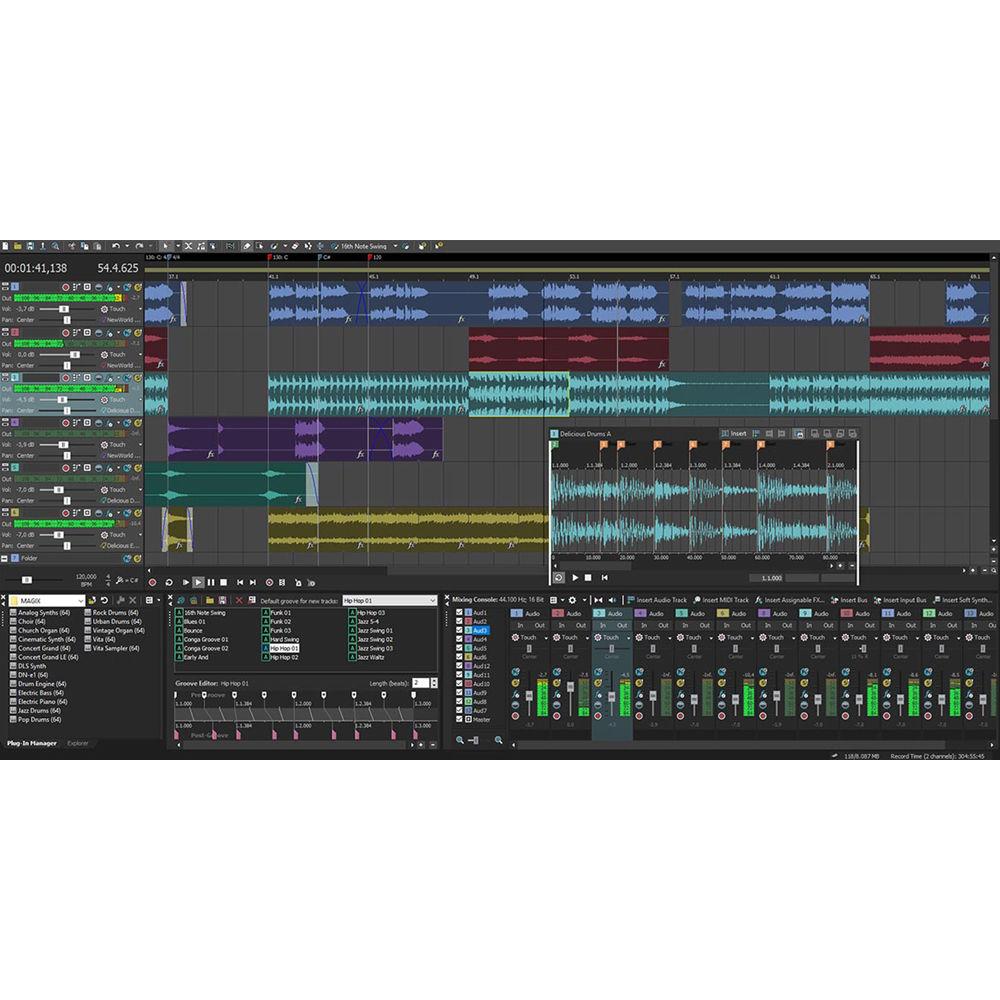
Task: Click the Save project icon
Action: click(30, 245)
